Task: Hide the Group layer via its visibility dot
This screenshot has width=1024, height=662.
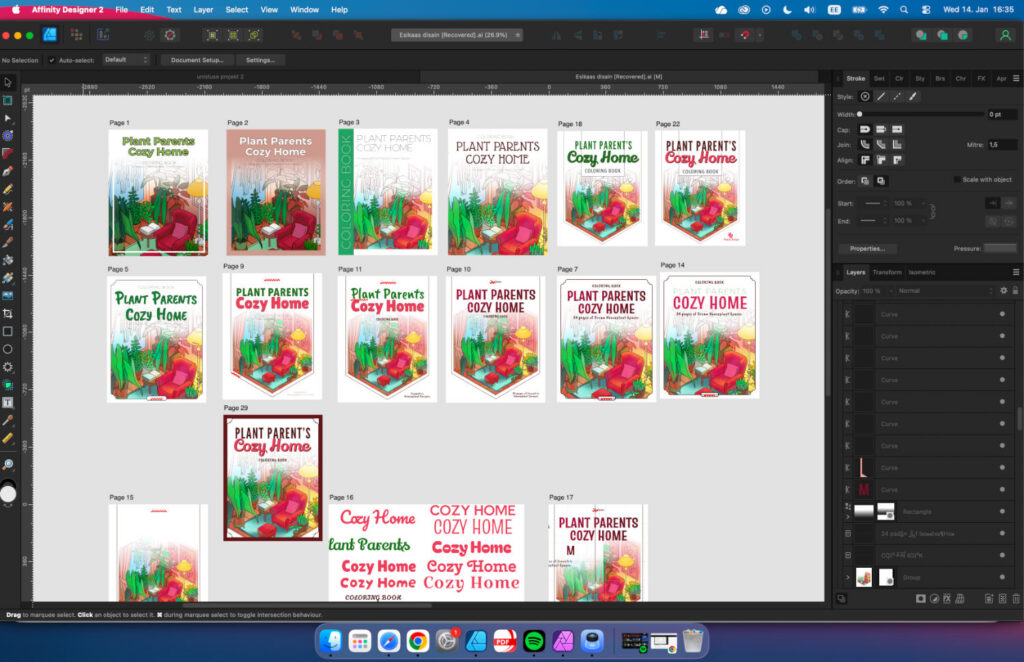Action: (x=1003, y=577)
